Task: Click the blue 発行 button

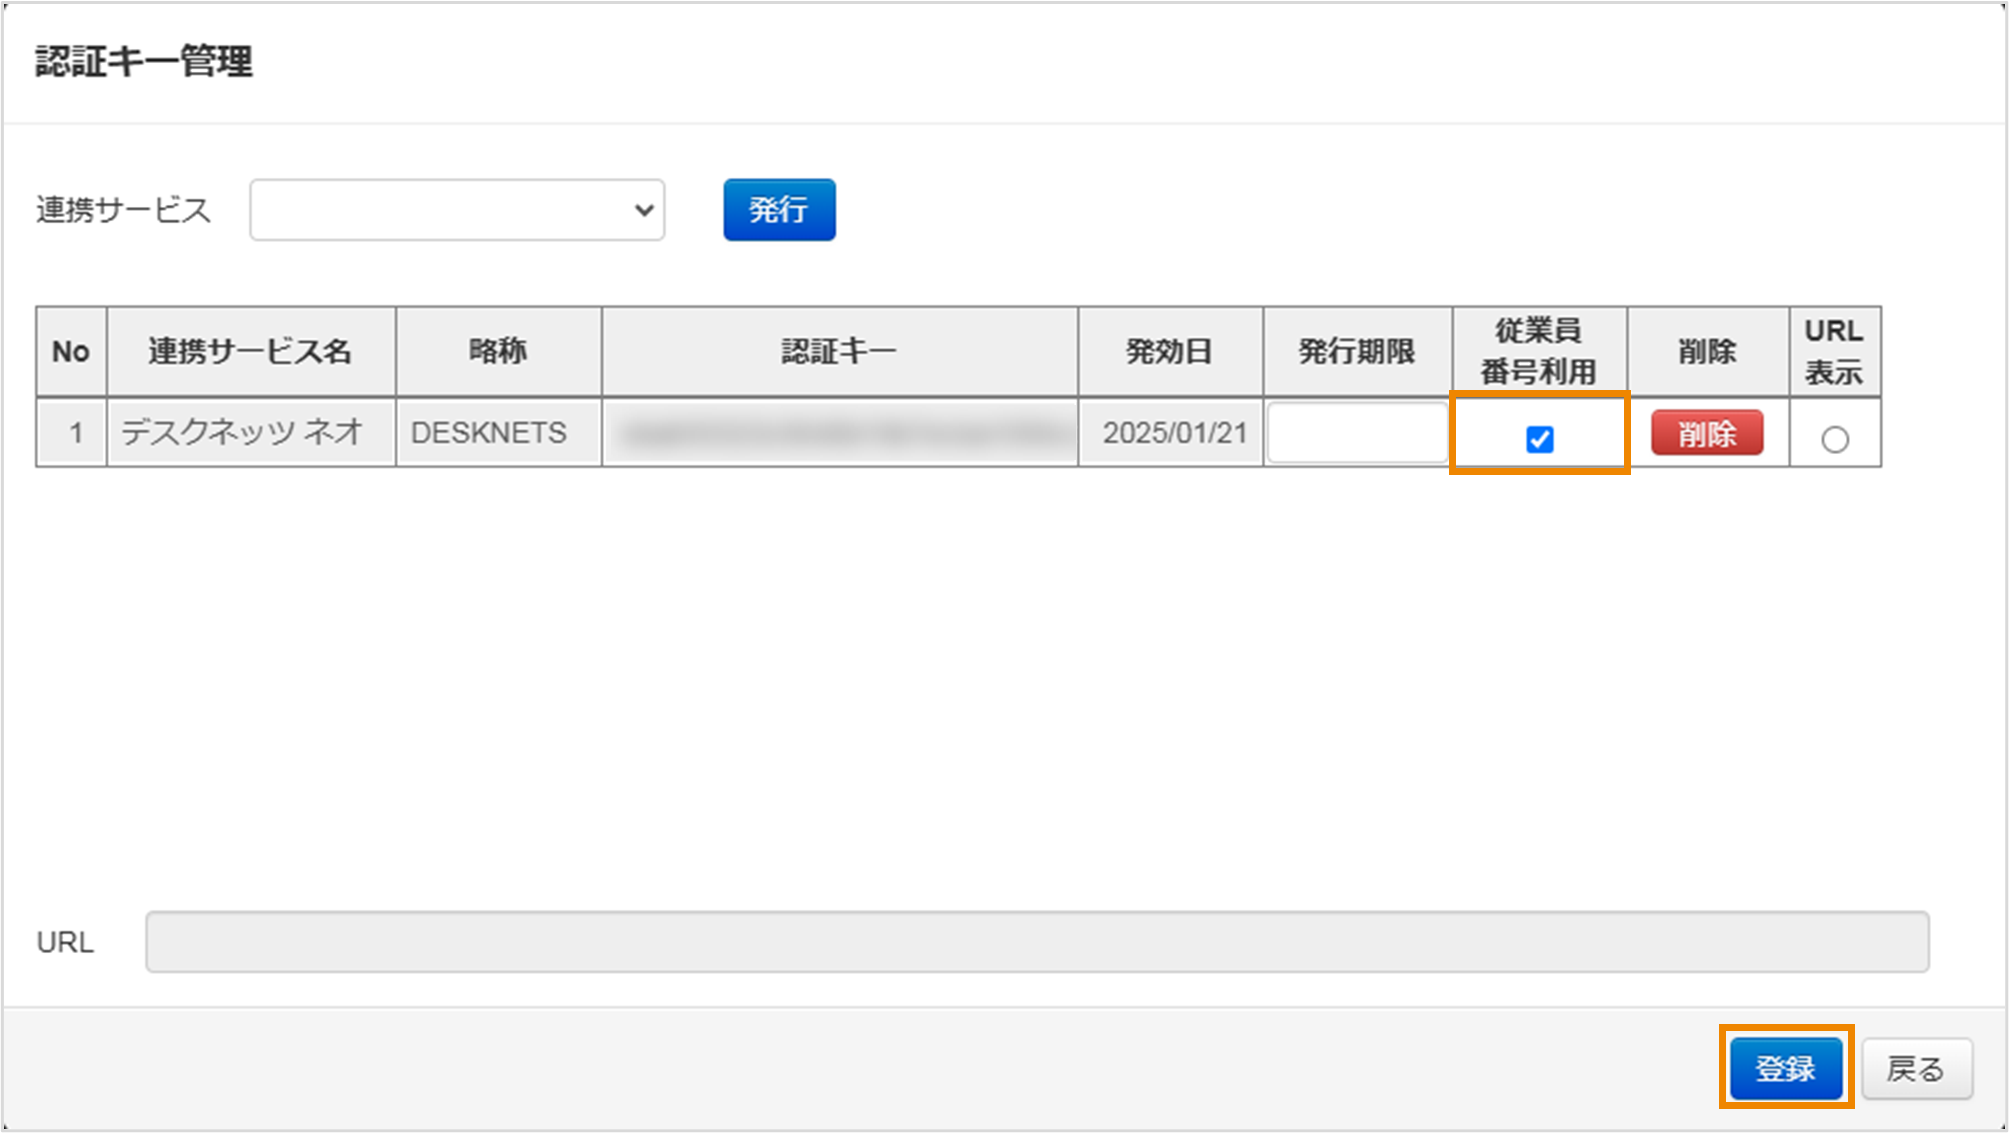Action: [x=779, y=210]
